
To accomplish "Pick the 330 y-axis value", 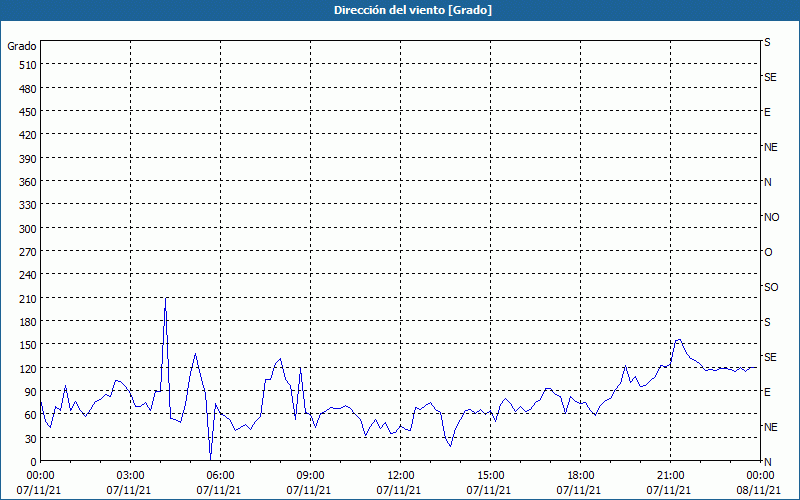I will tap(29, 205).
